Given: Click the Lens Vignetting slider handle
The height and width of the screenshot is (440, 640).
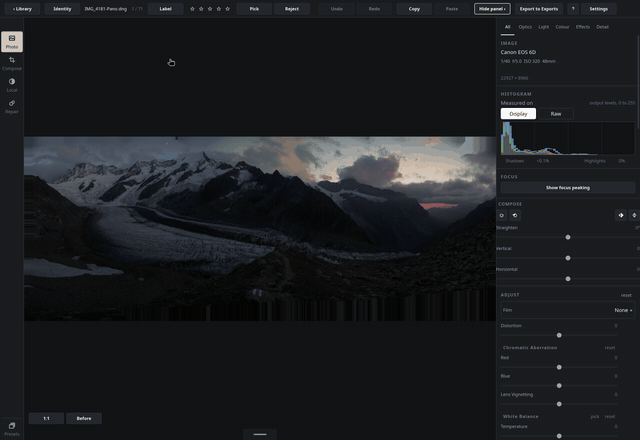Looking at the screenshot, I should click(559, 404).
